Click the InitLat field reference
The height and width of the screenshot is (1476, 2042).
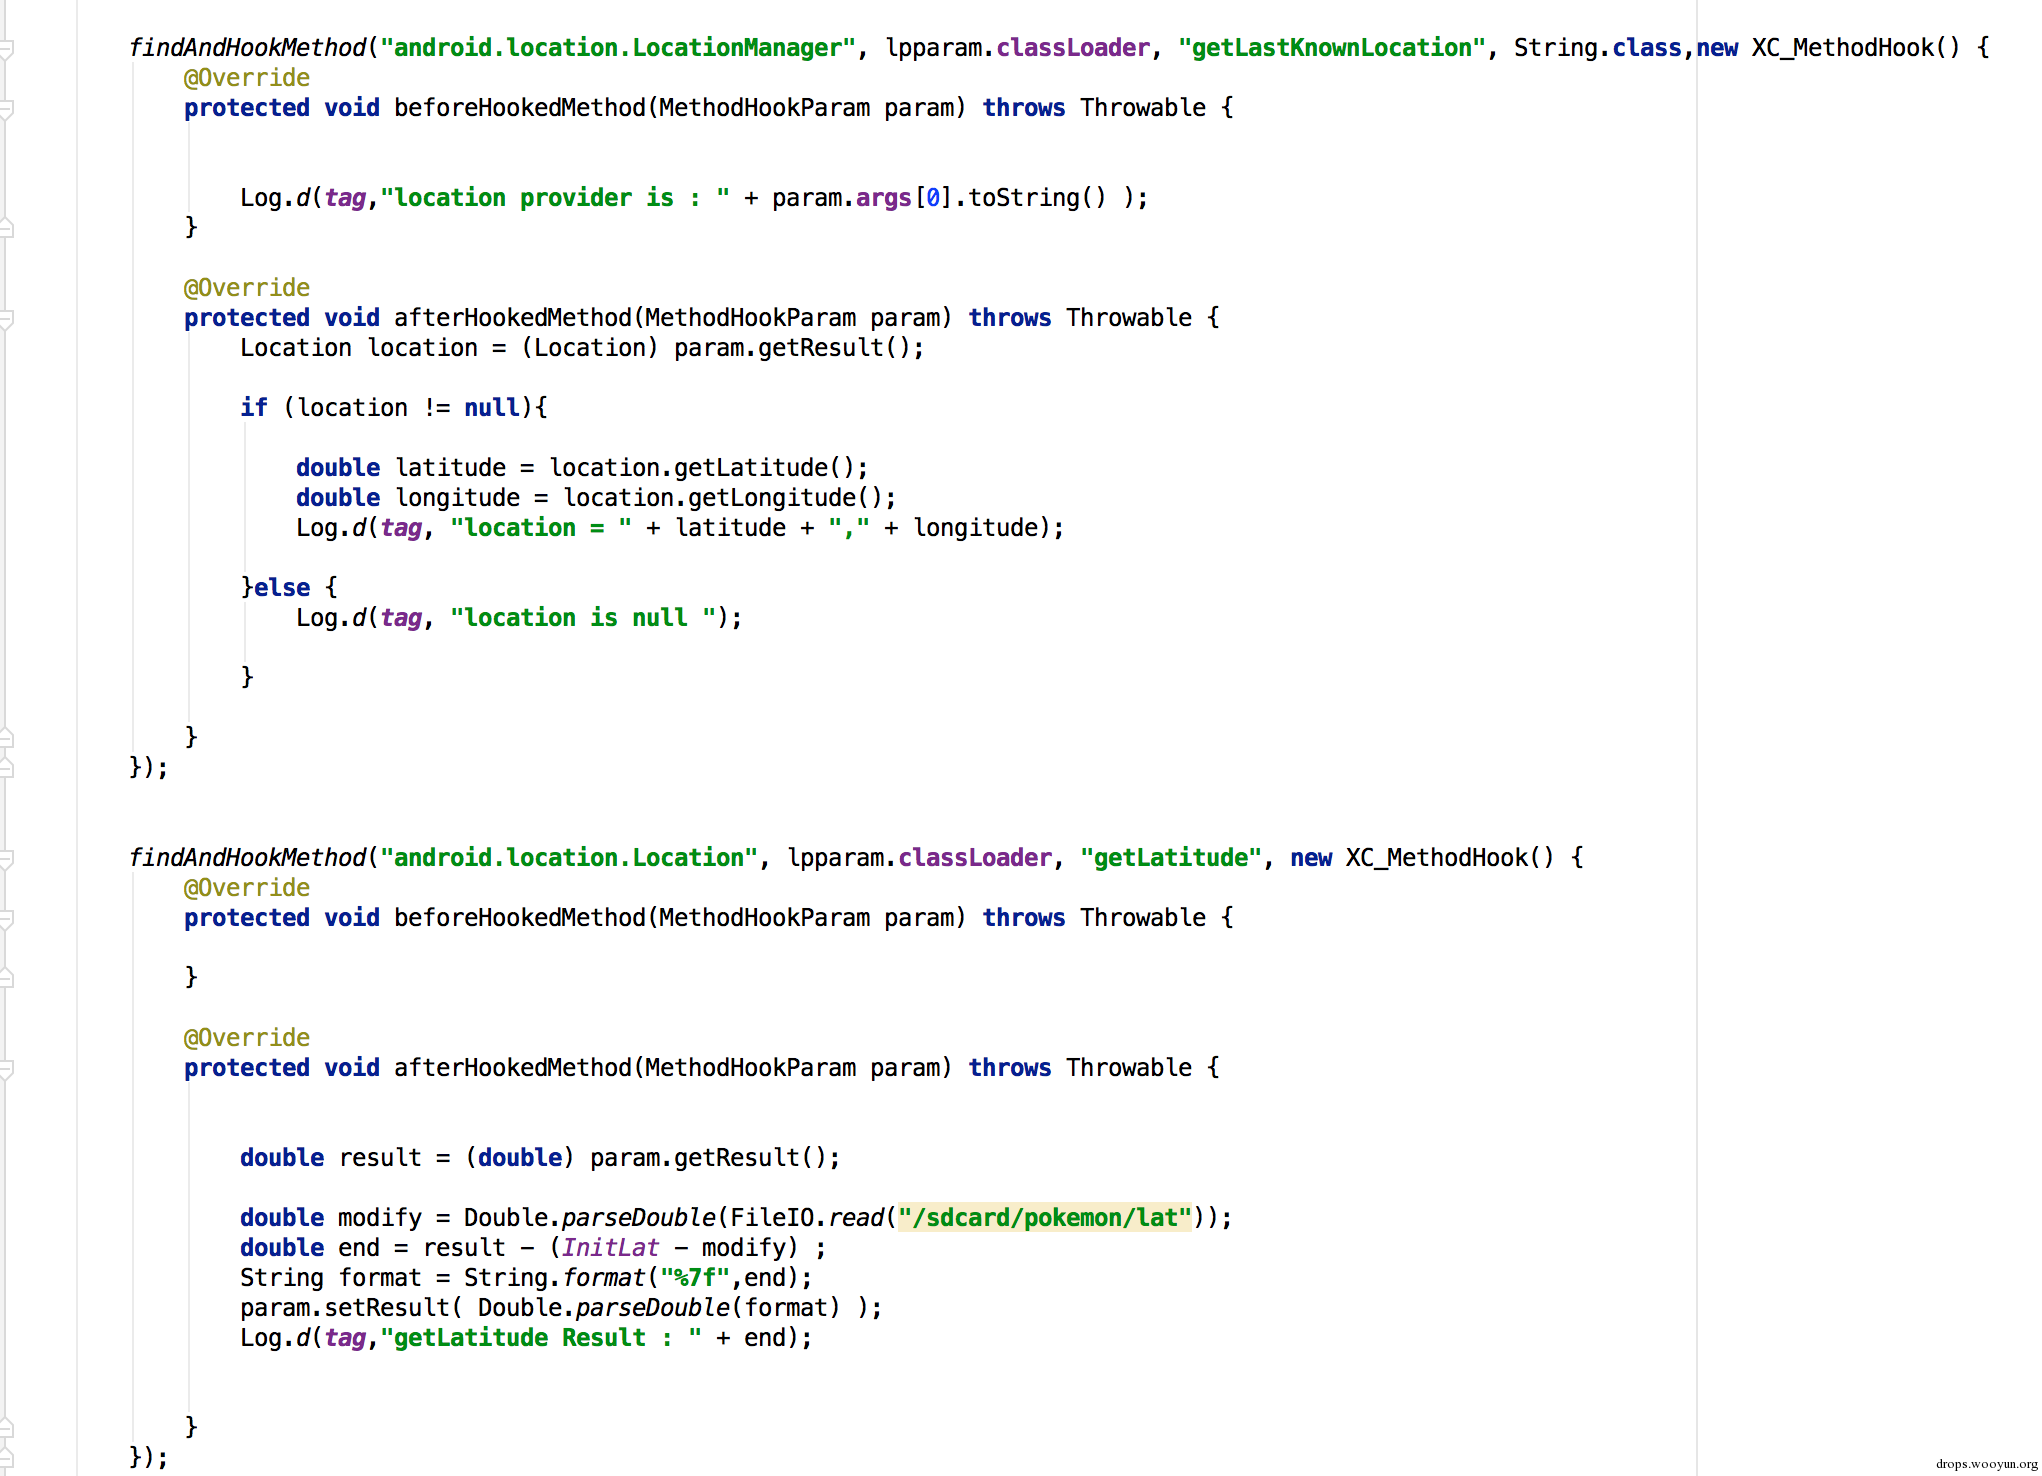click(610, 1248)
